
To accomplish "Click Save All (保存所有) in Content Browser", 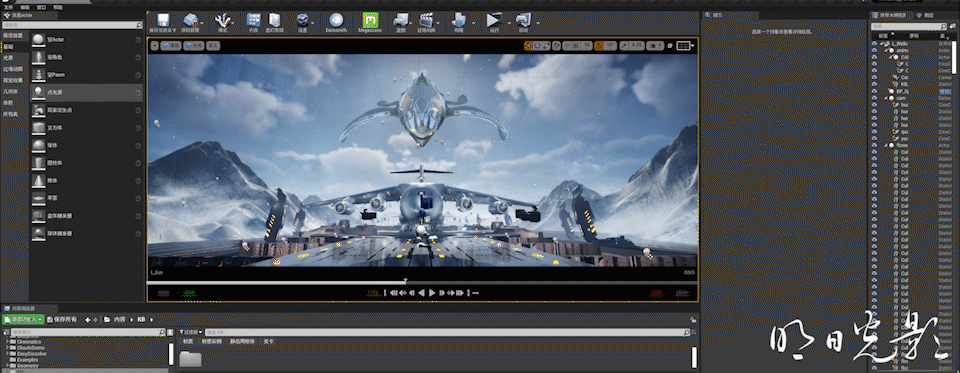I will 62,320.
